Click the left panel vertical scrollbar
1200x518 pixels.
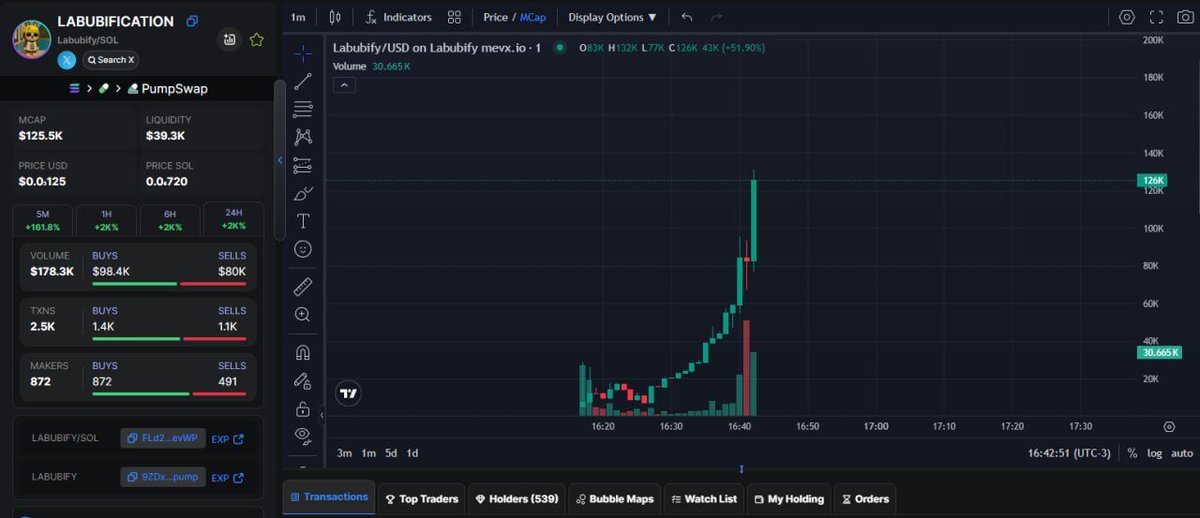pyautogui.click(x=279, y=158)
